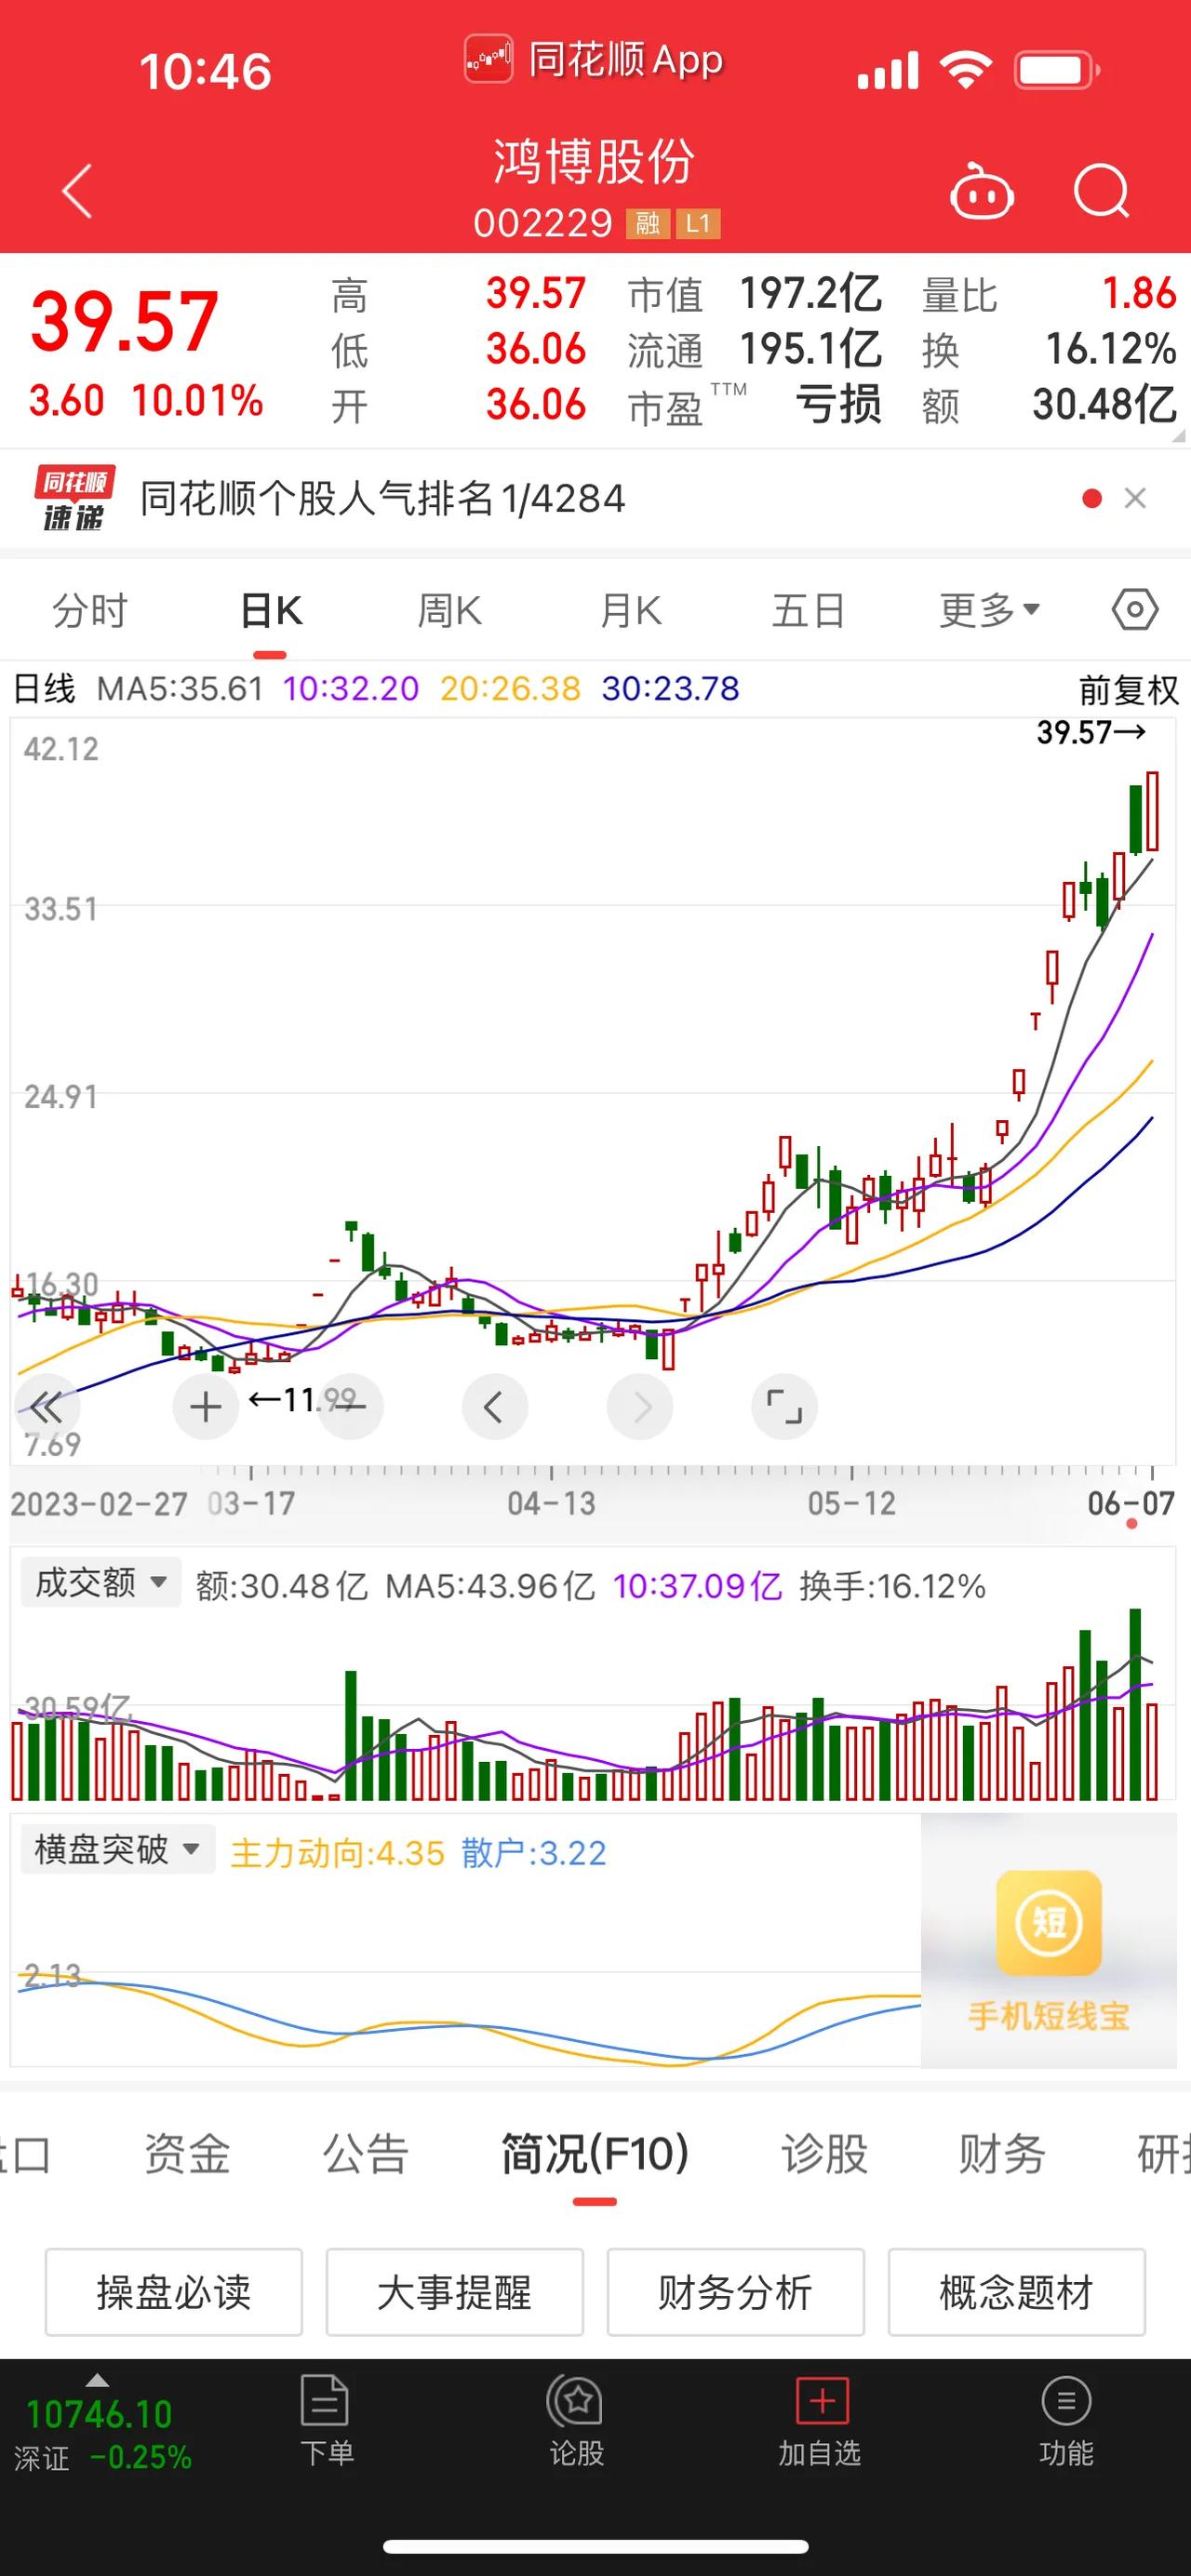Open chart settings hexagon icon
Image resolution: width=1191 pixels, height=2576 pixels.
1135,609
